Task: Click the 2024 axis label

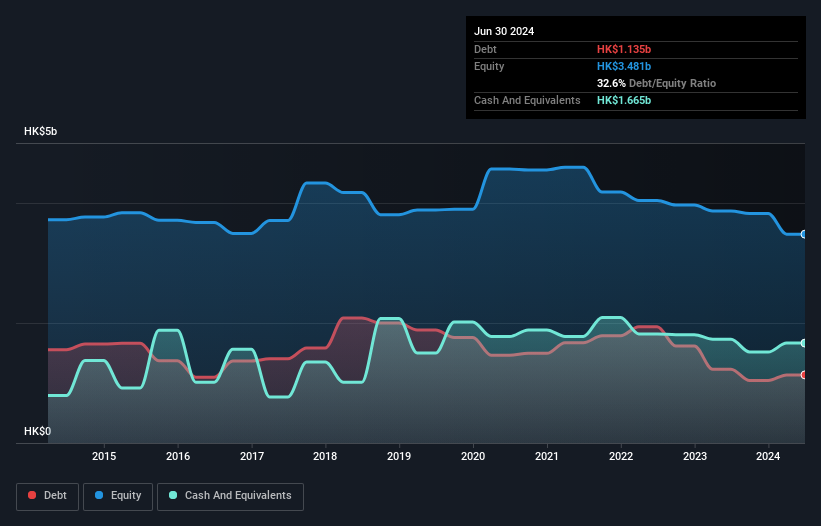Action: [x=768, y=456]
